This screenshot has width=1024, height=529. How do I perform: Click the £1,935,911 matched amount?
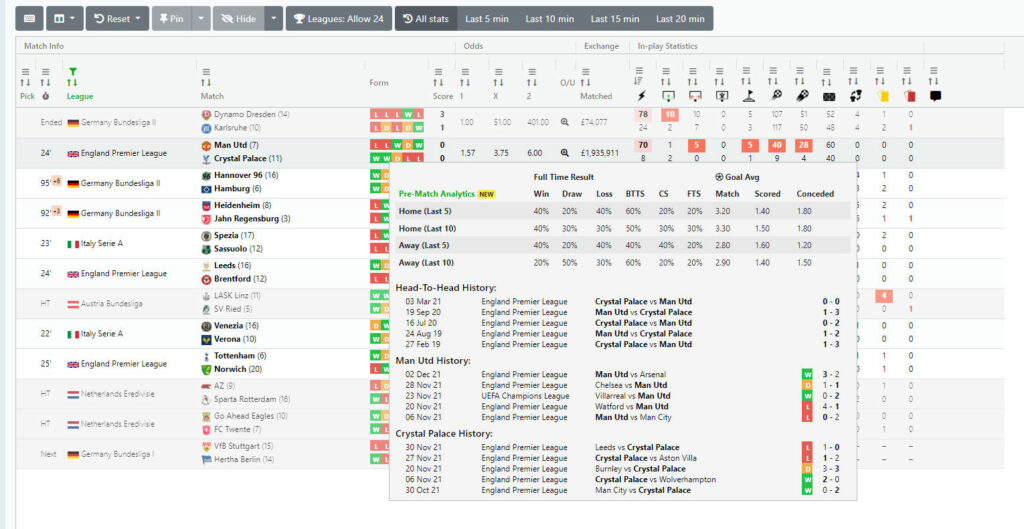coord(600,153)
